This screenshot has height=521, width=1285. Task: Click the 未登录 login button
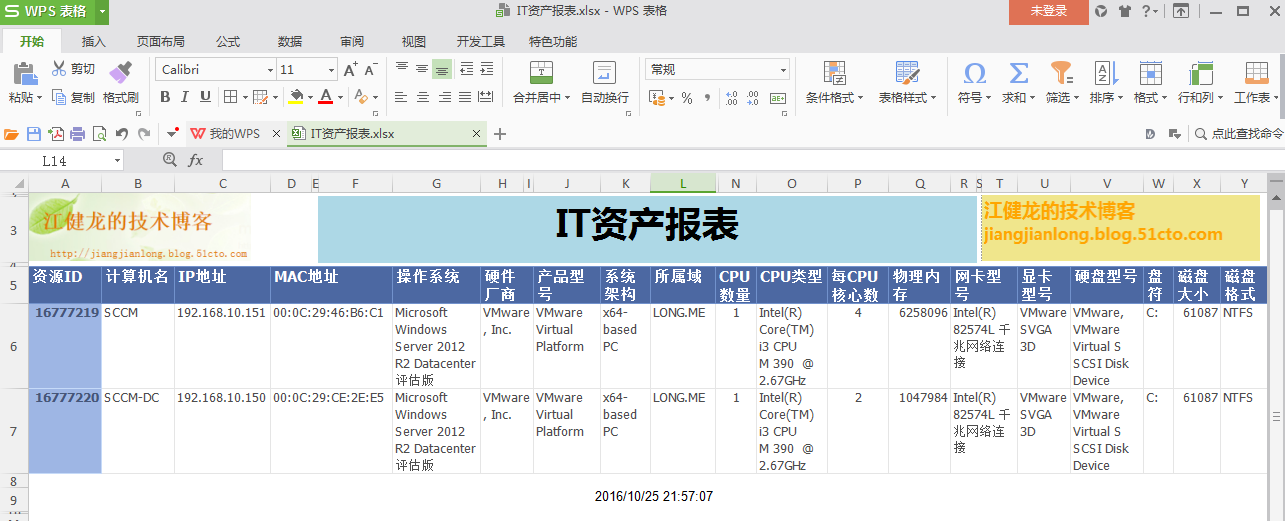click(x=1049, y=11)
